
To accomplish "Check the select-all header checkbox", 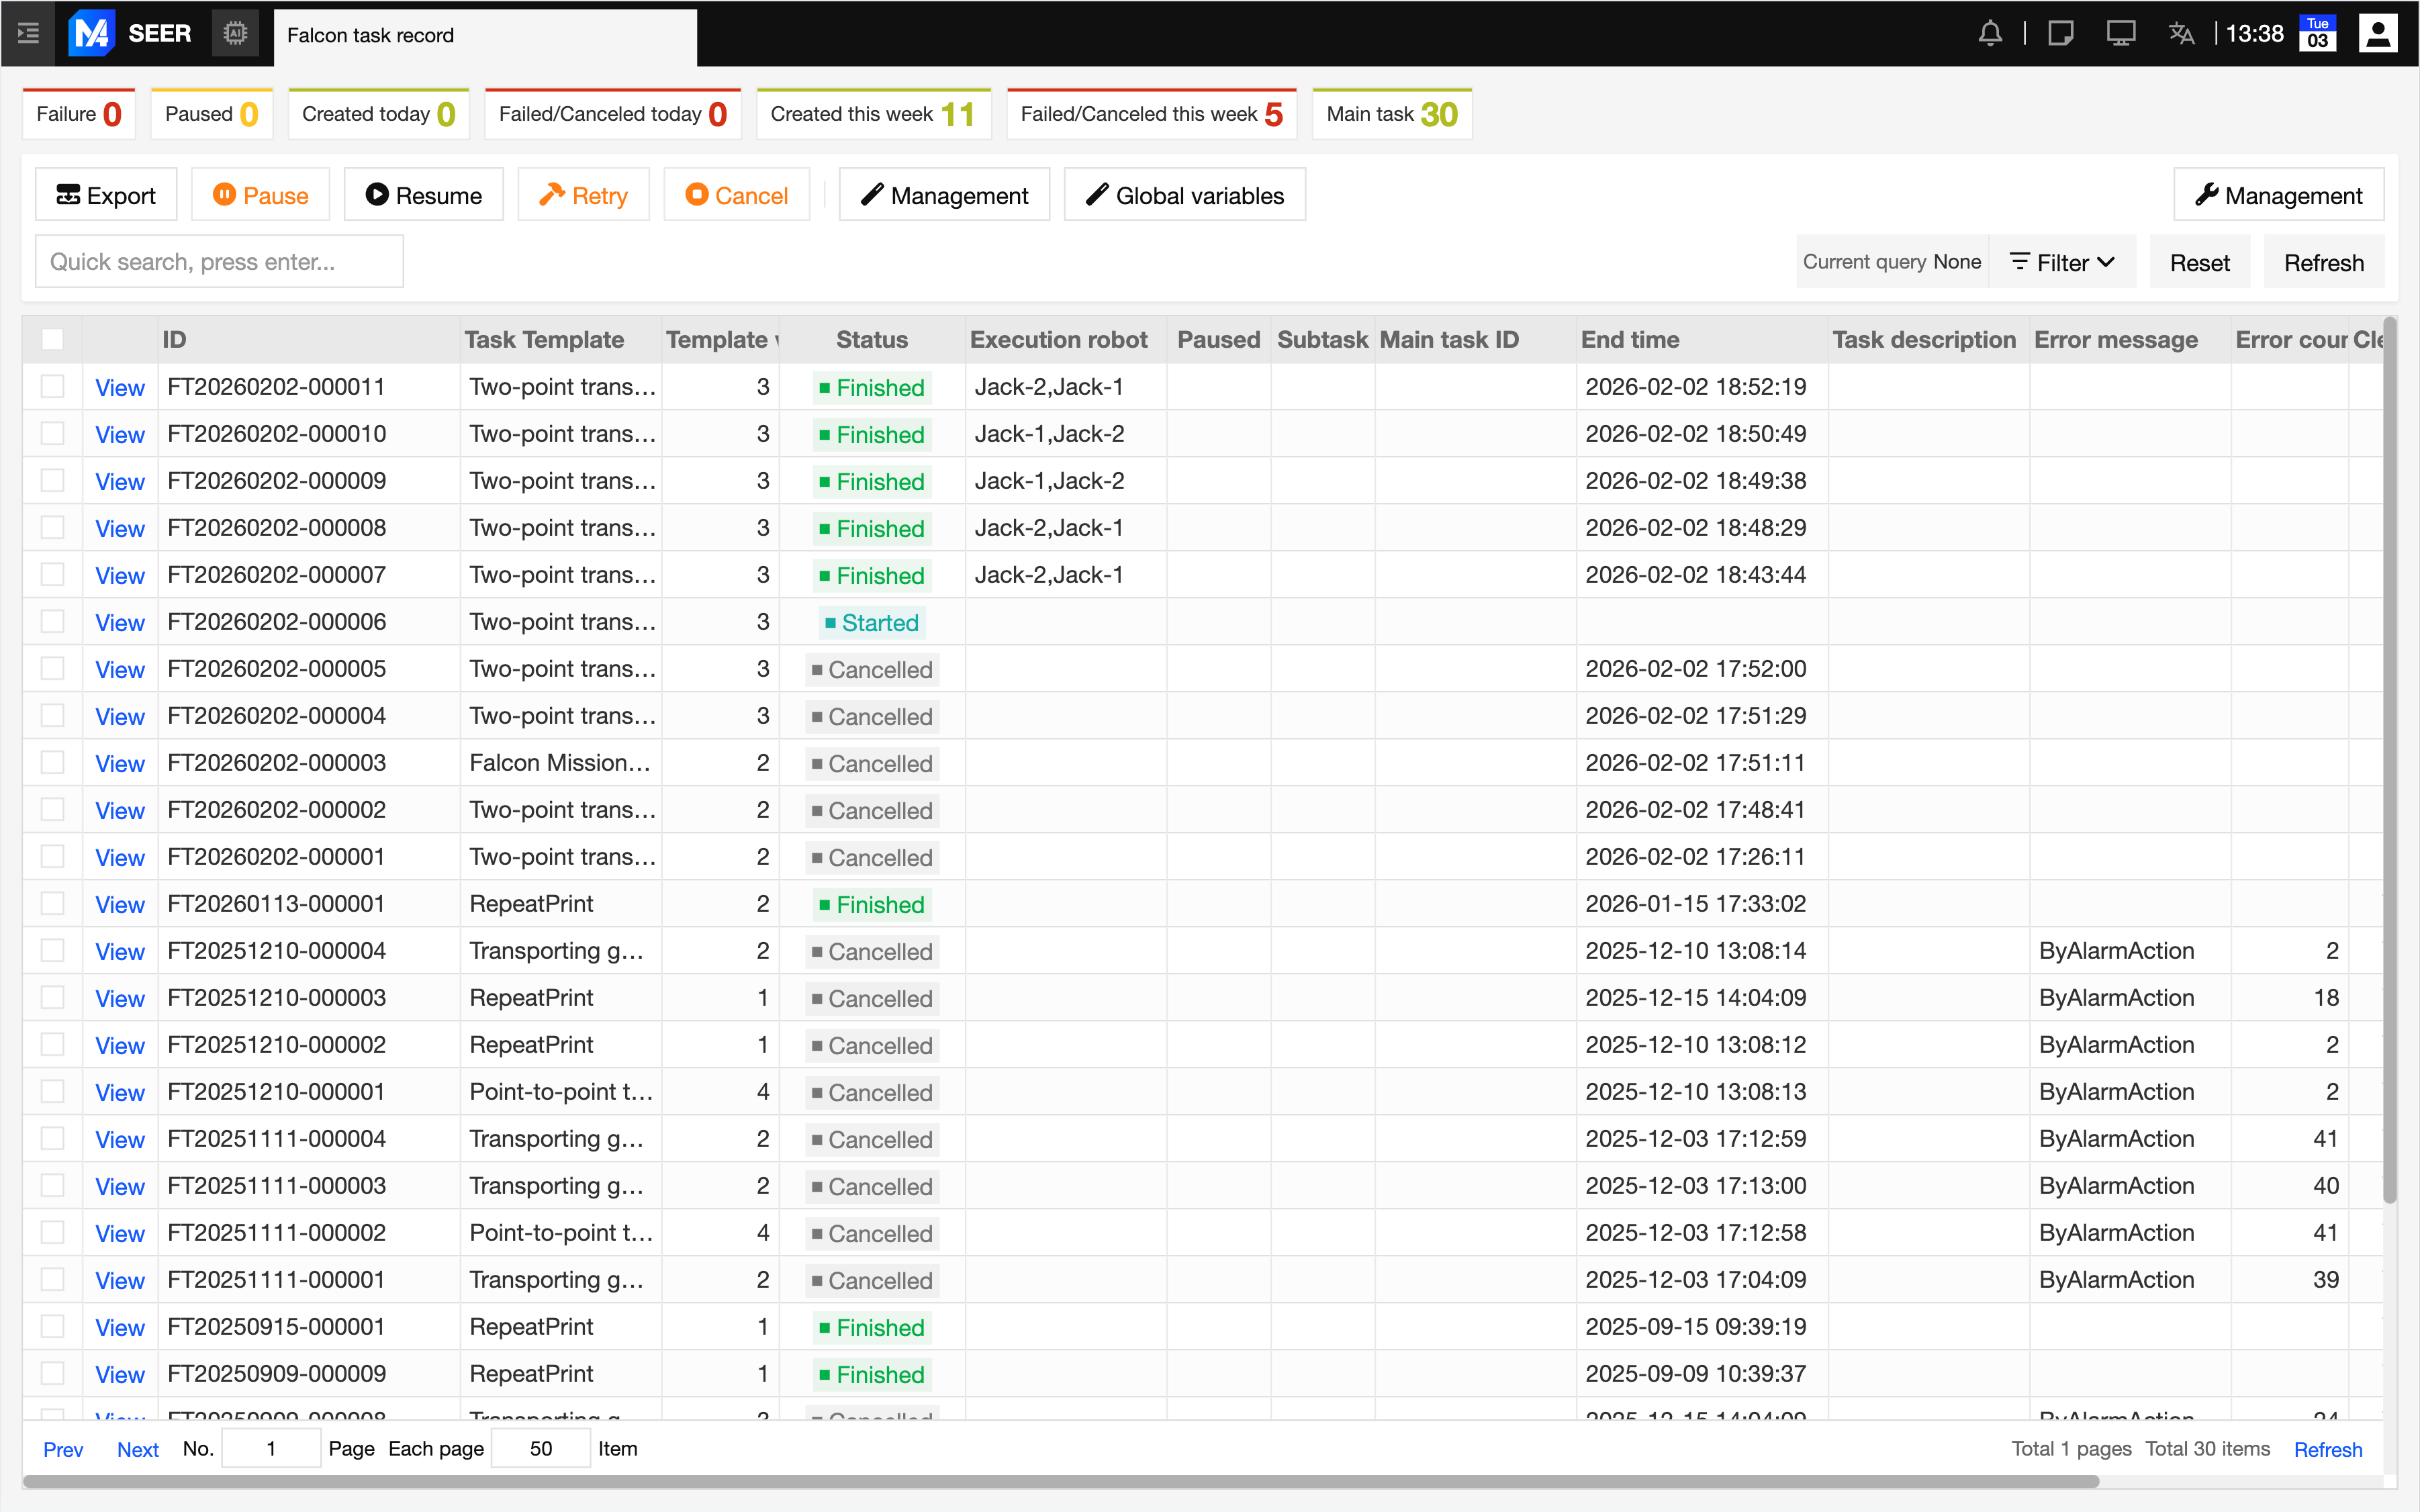I will point(53,340).
